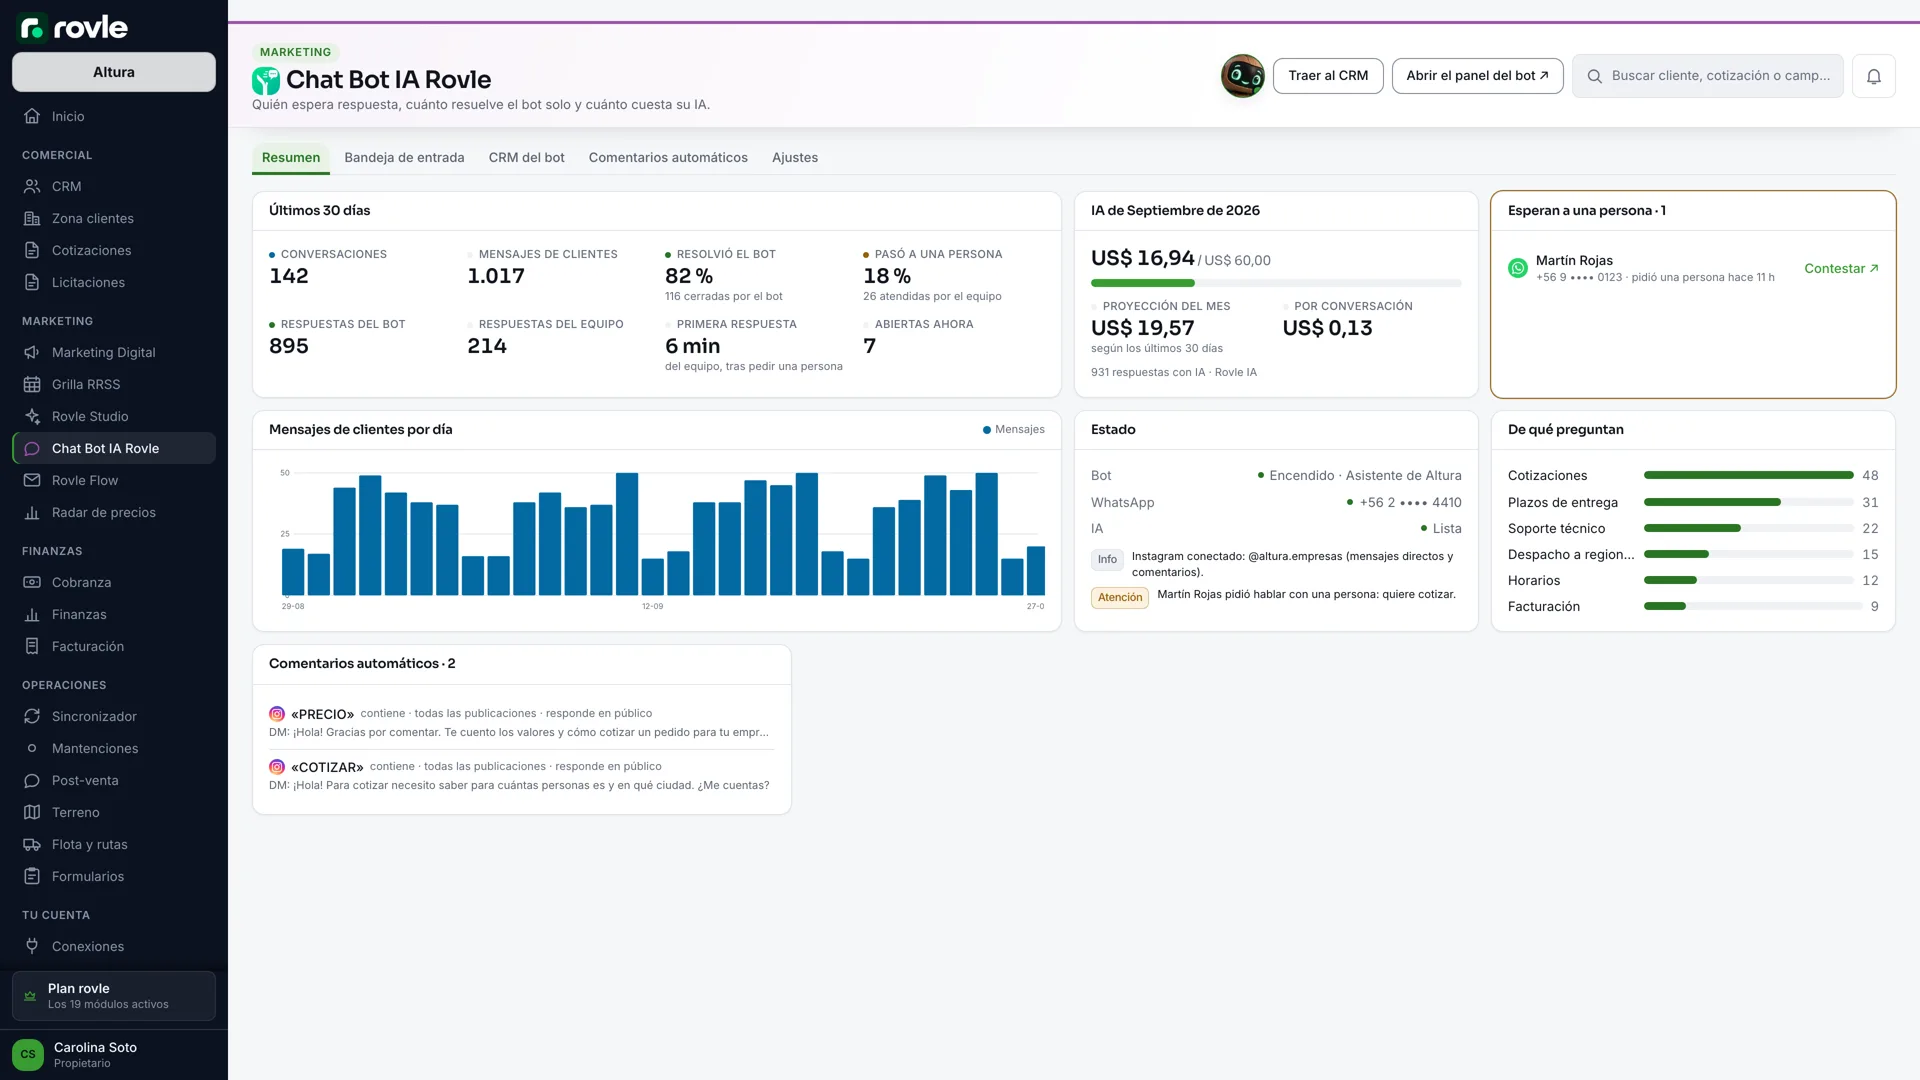Screen dimensions: 1920x1080
Task: Click Abrir el panel del bot
Action: (1477, 76)
